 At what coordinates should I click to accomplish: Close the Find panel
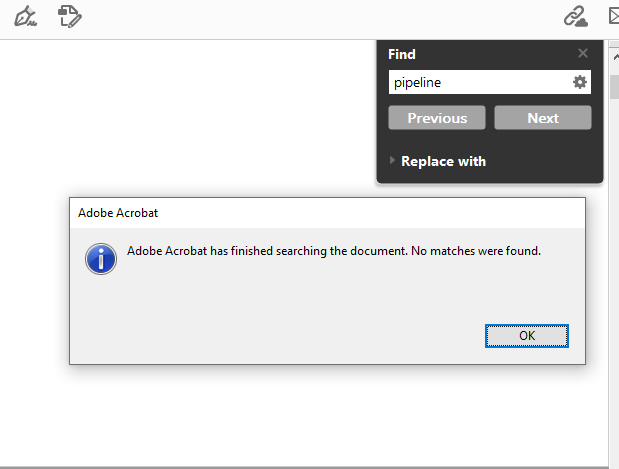(583, 53)
